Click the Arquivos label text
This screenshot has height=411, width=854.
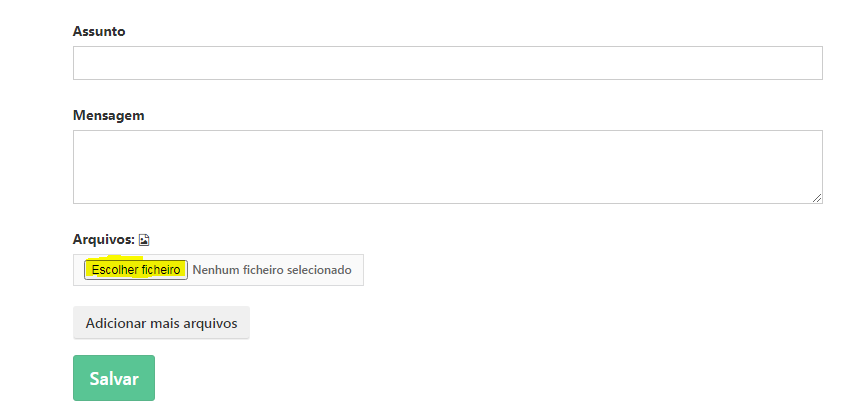point(103,239)
